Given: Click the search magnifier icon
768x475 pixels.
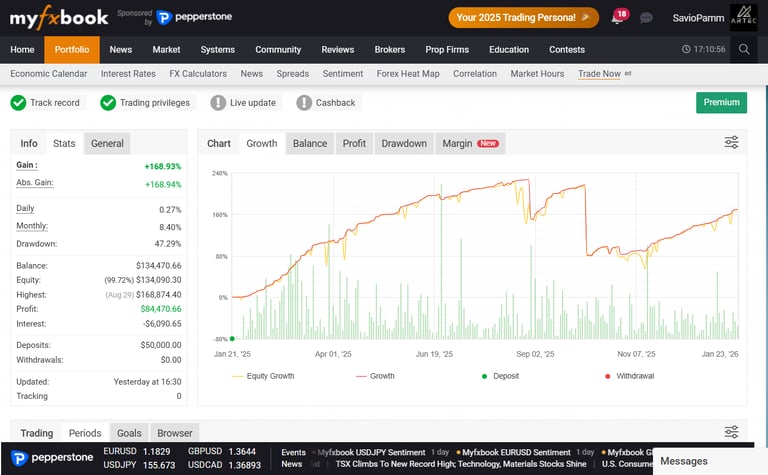Looking at the screenshot, I should [x=744, y=49].
